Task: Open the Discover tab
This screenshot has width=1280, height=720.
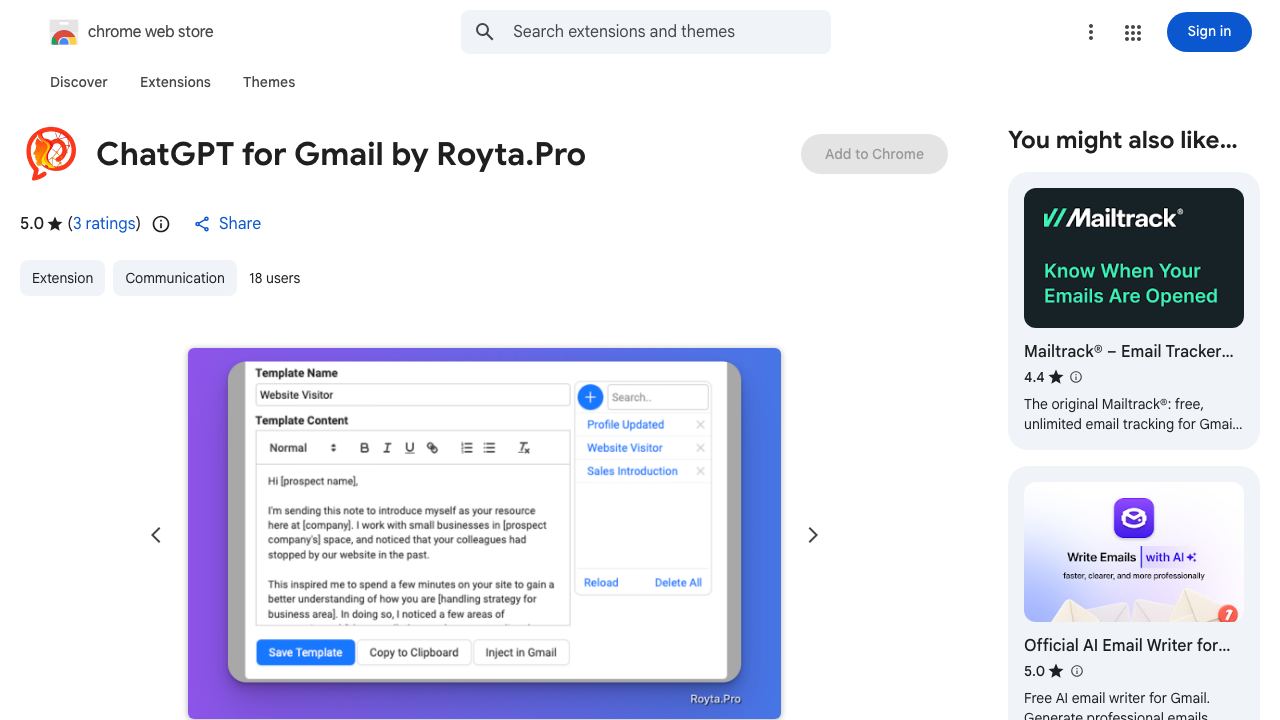Action: click(79, 82)
